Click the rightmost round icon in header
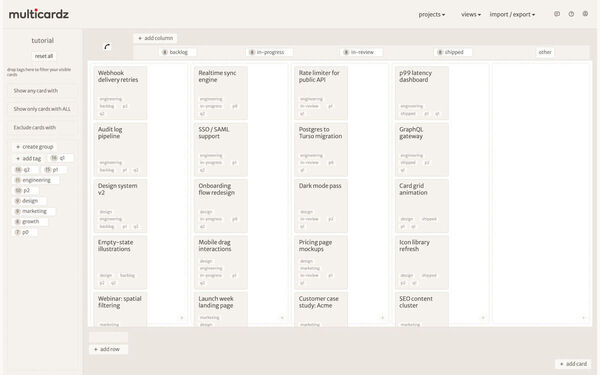This screenshot has height=375, width=600. tap(585, 14)
